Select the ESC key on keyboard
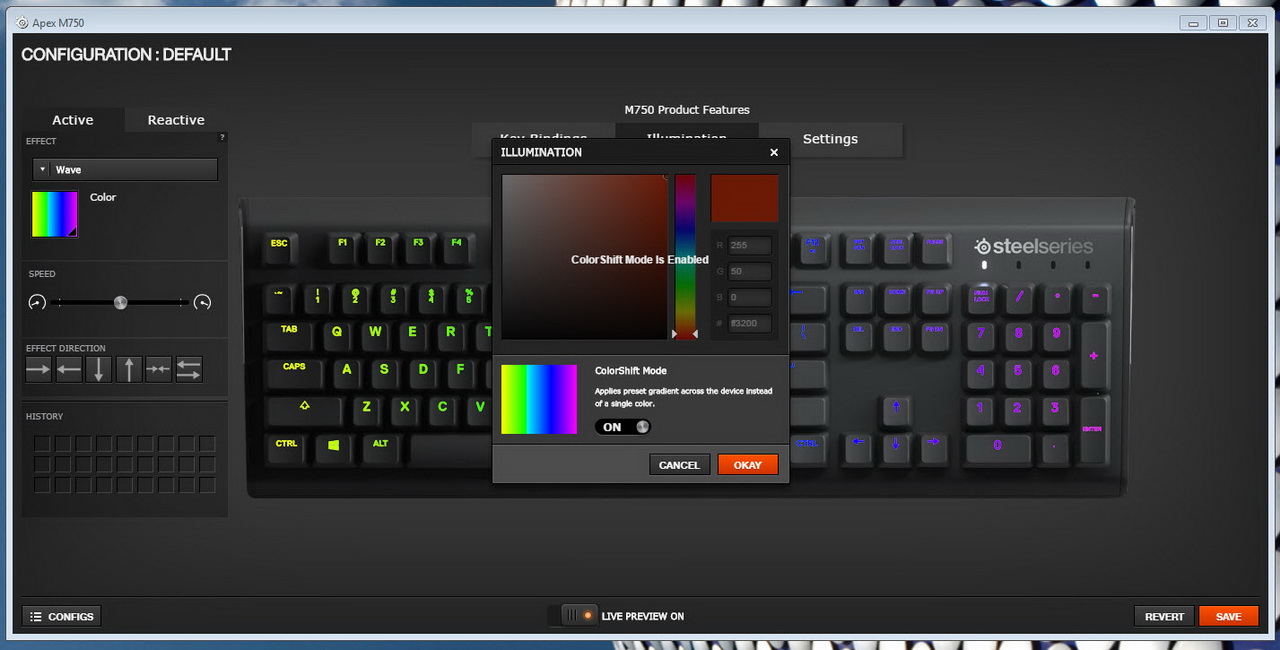The width and height of the screenshot is (1280, 650). click(x=280, y=246)
